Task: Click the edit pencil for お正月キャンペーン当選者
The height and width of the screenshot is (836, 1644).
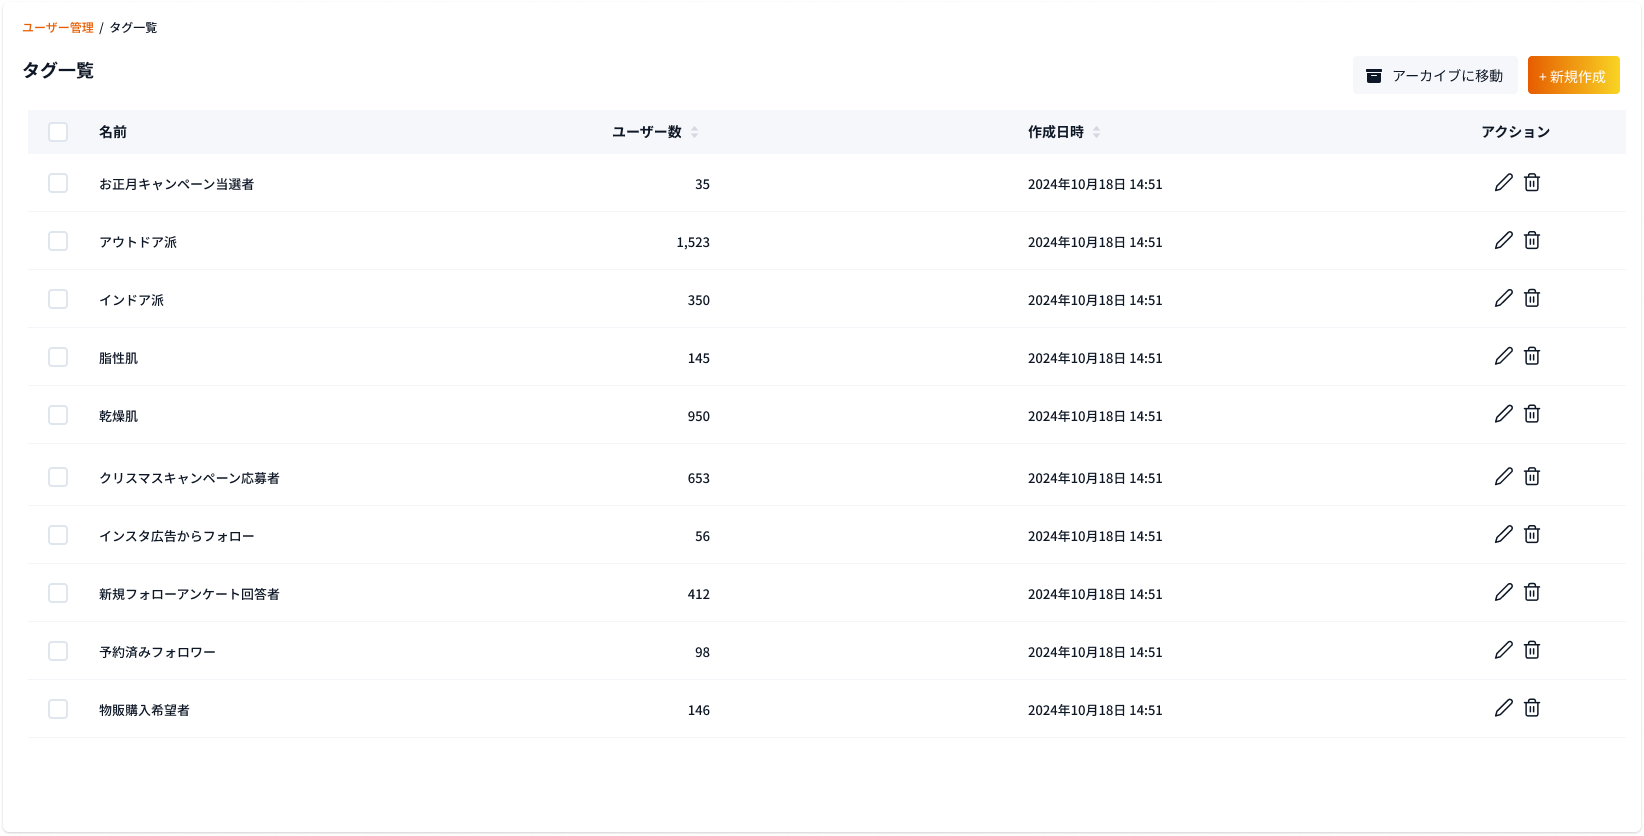Action: [x=1503, y=182]
